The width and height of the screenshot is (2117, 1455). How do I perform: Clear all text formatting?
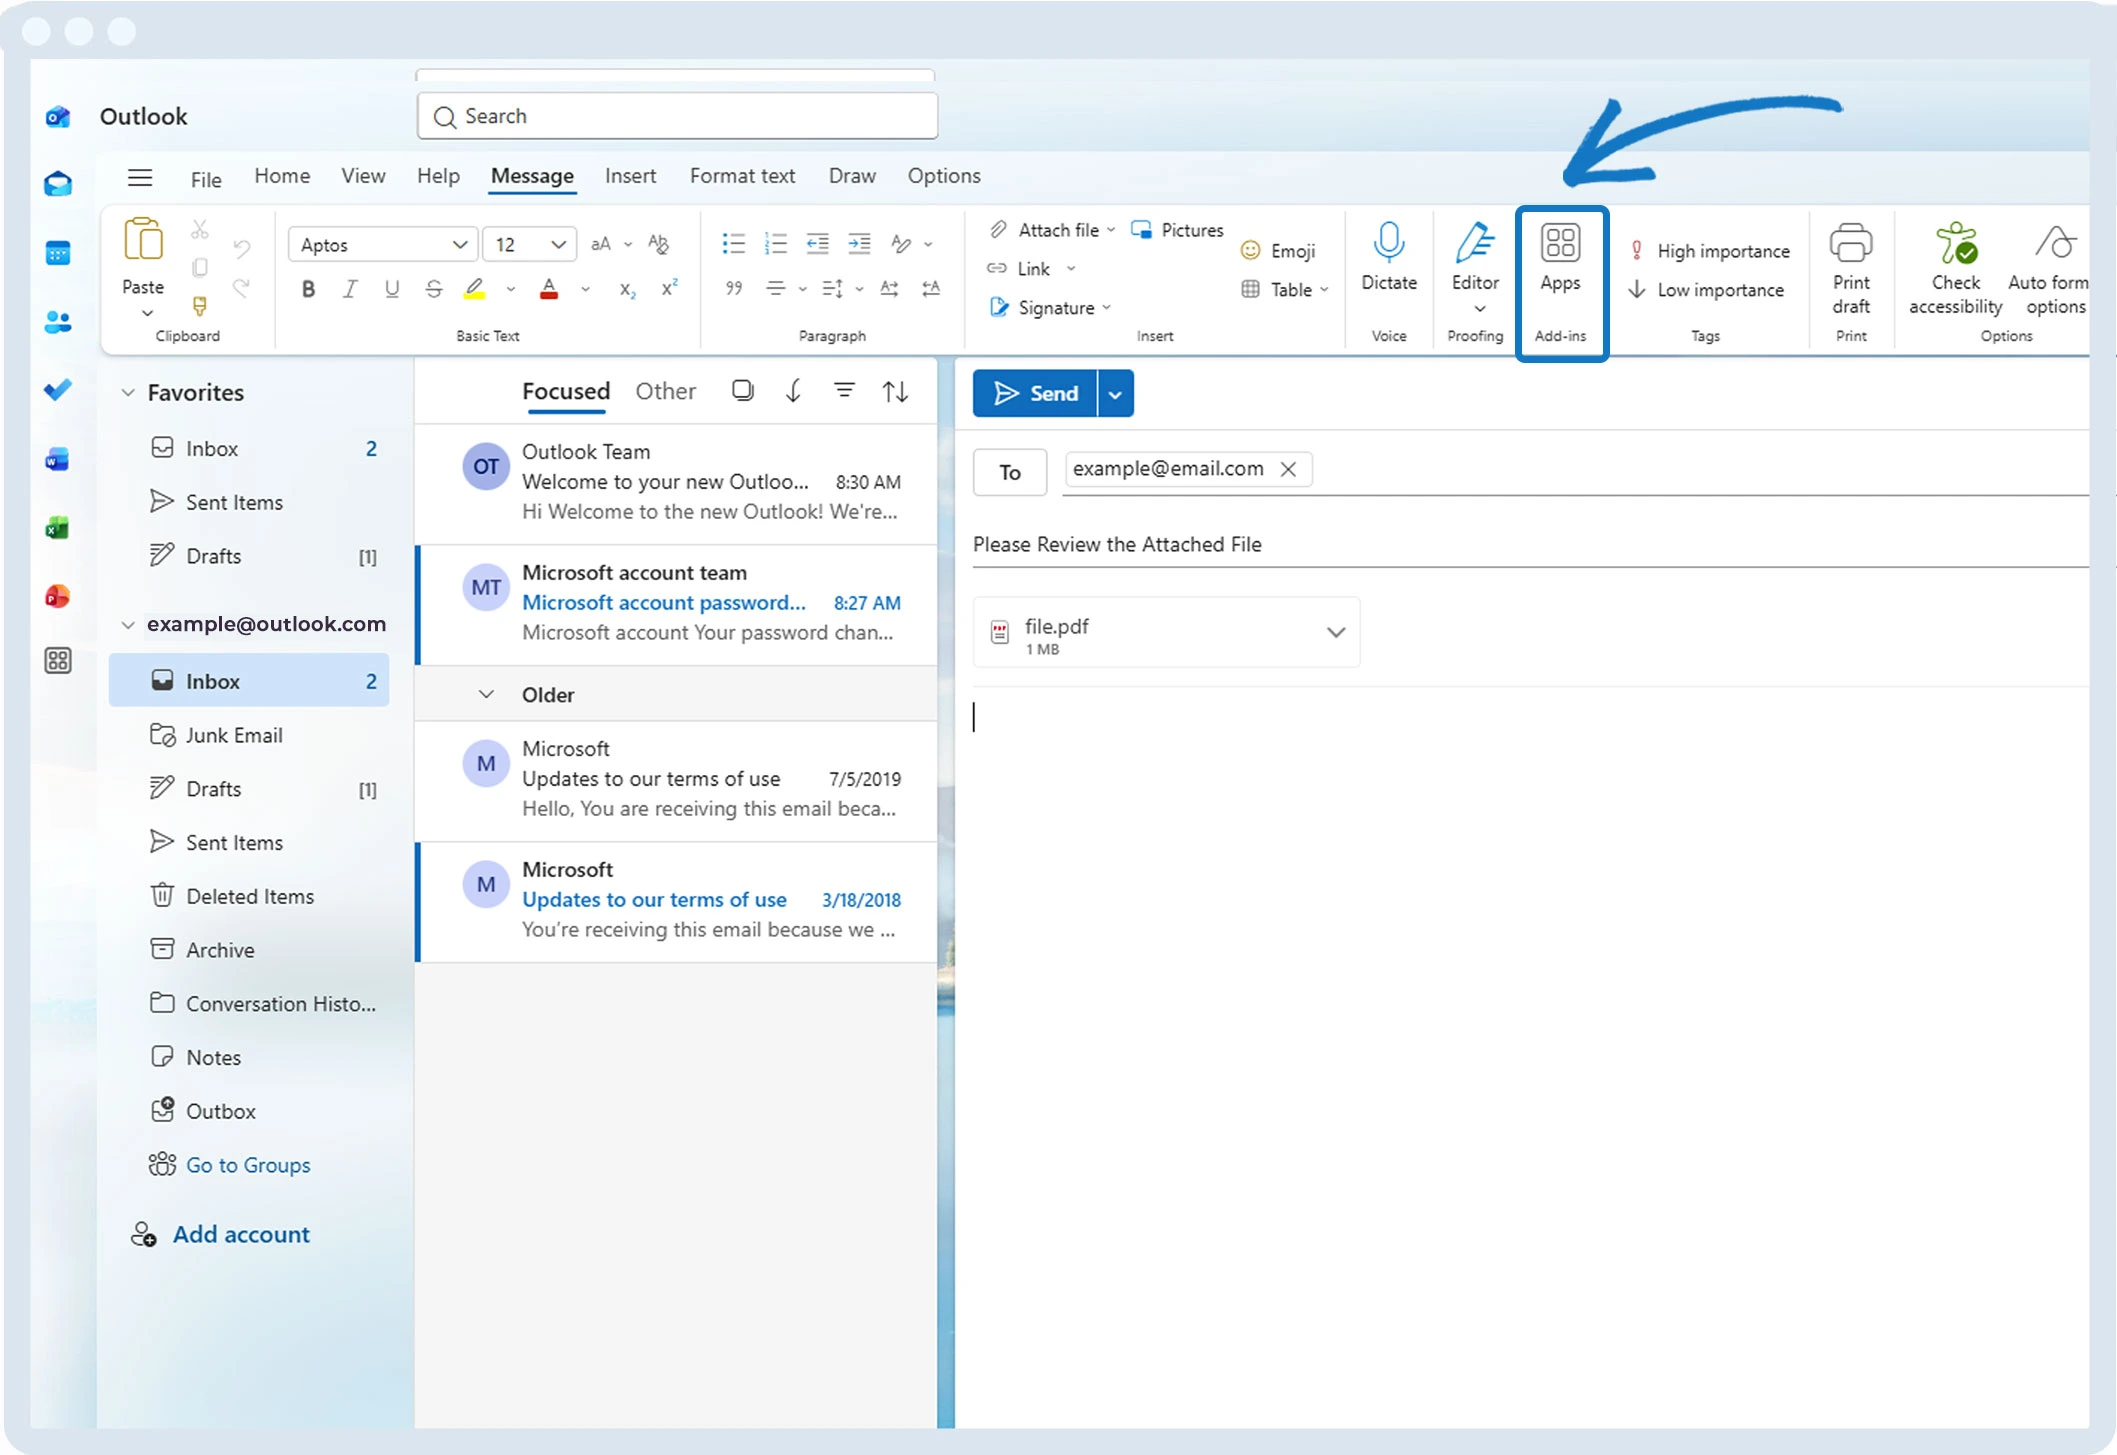[658, 244]
